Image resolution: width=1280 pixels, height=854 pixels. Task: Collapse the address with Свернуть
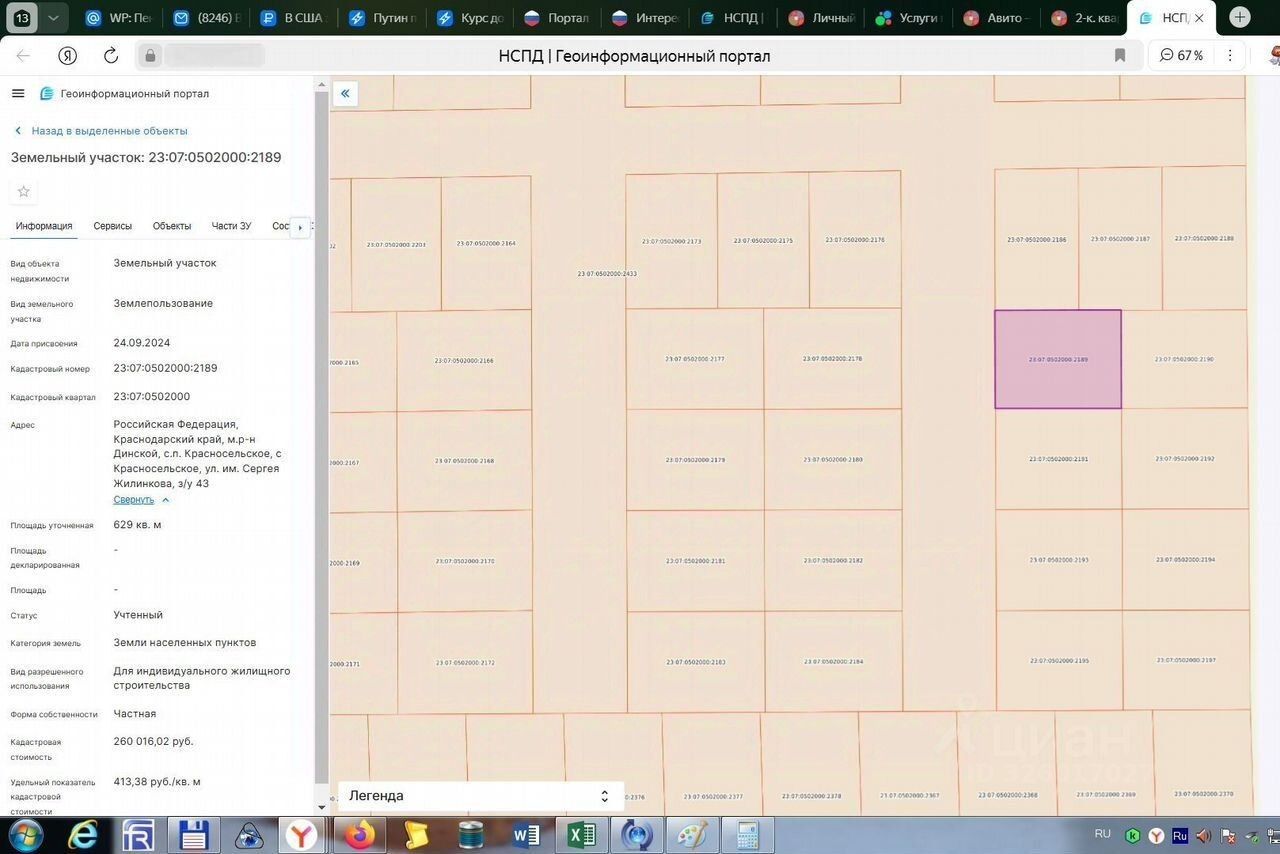[x=141, y=500]
